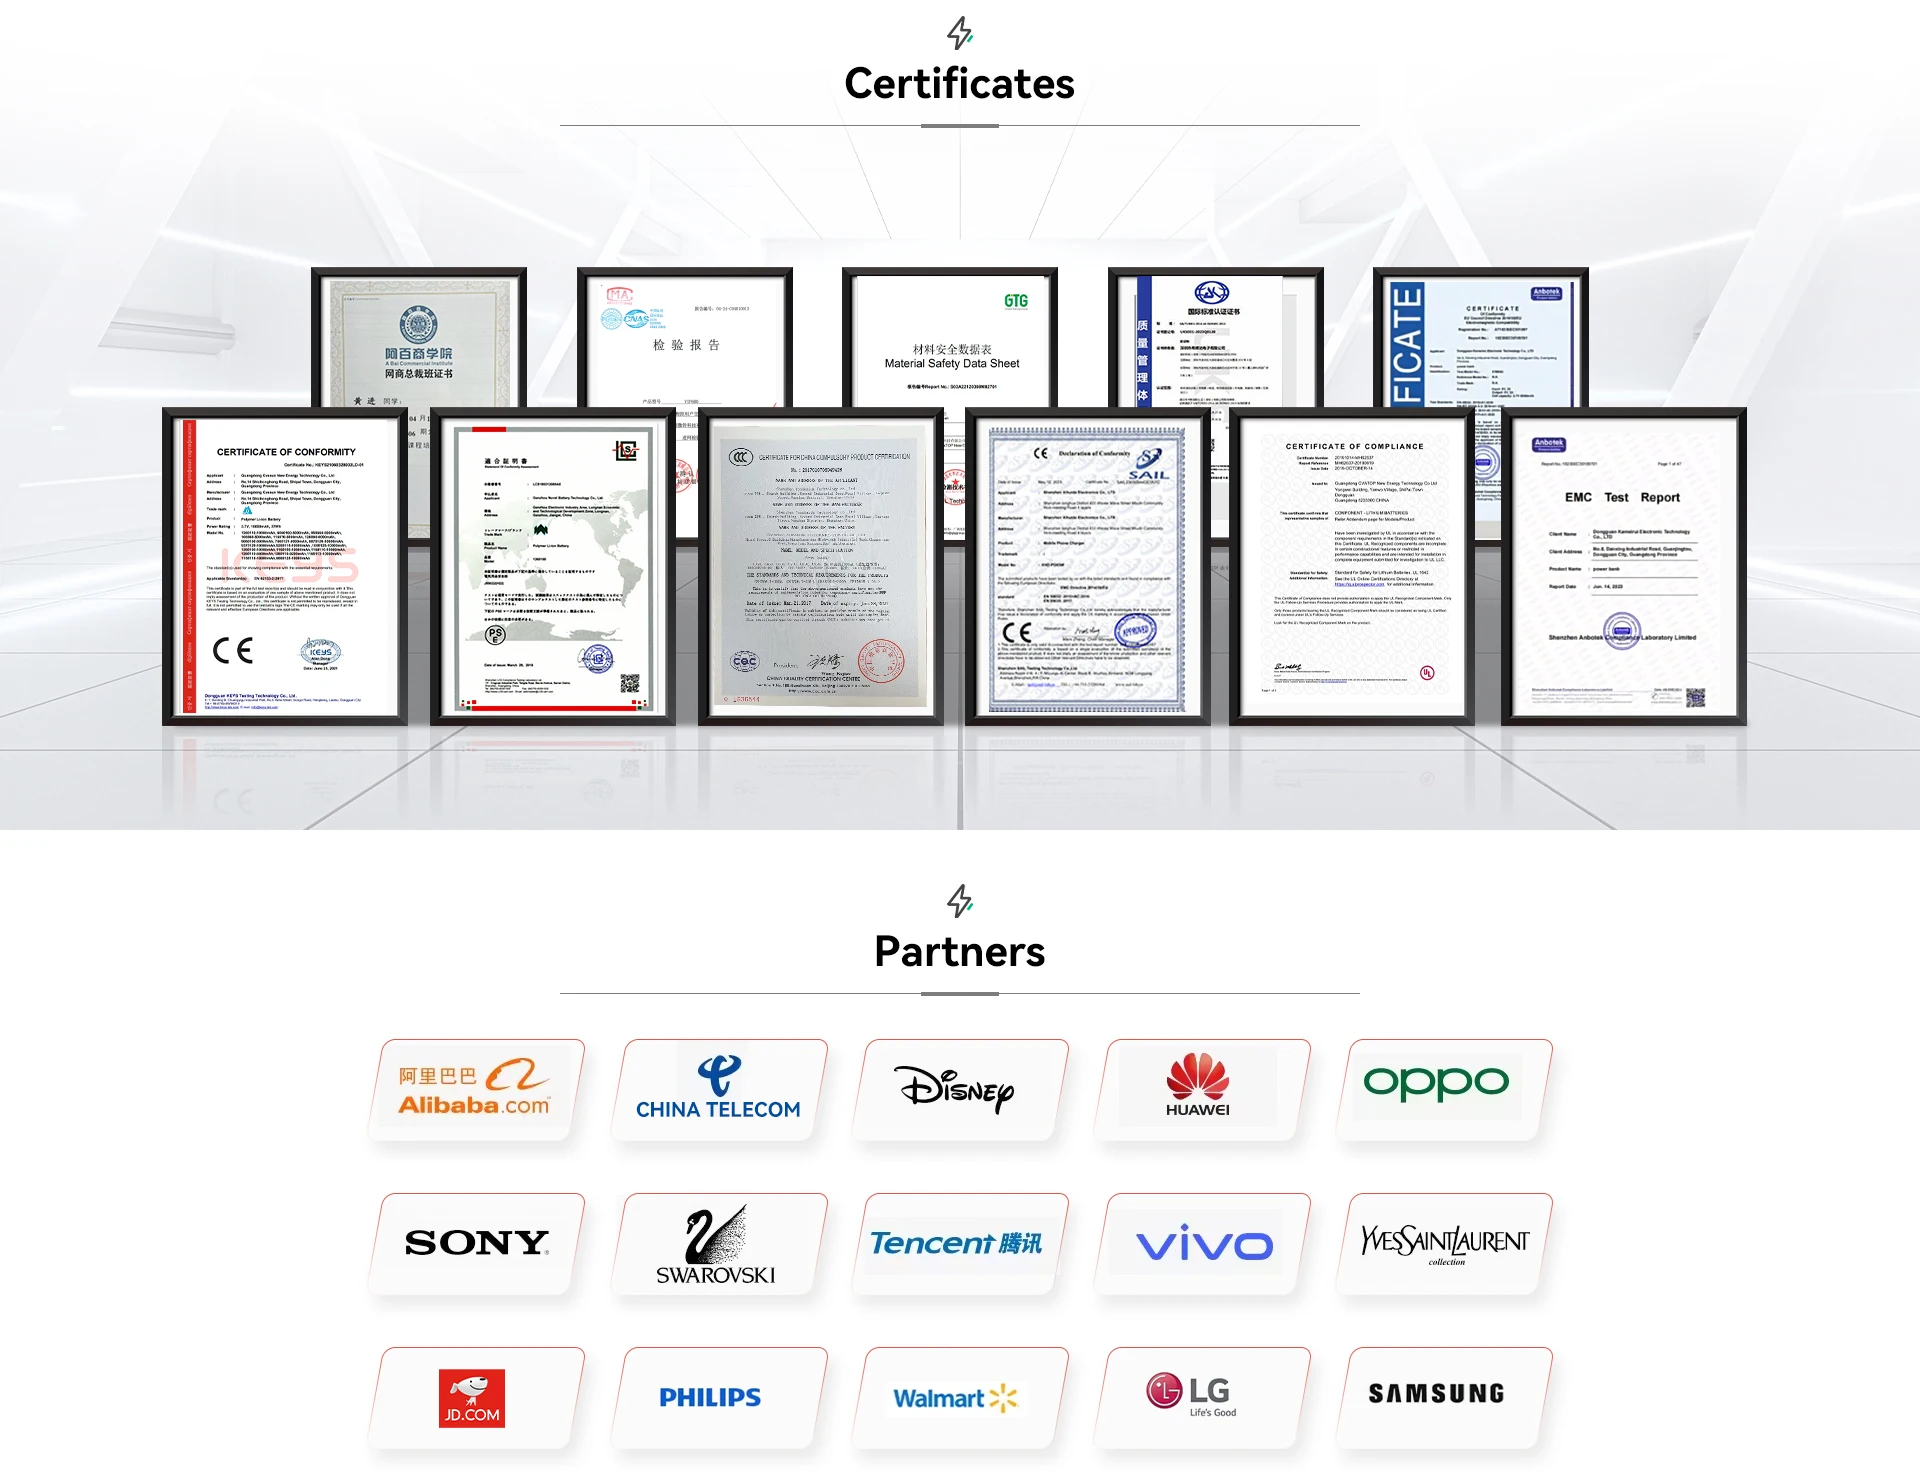Screen dimensions: 1920x1480
Task: Click the lightning icon above Partners heading
Action: click(x=959, y=901)
